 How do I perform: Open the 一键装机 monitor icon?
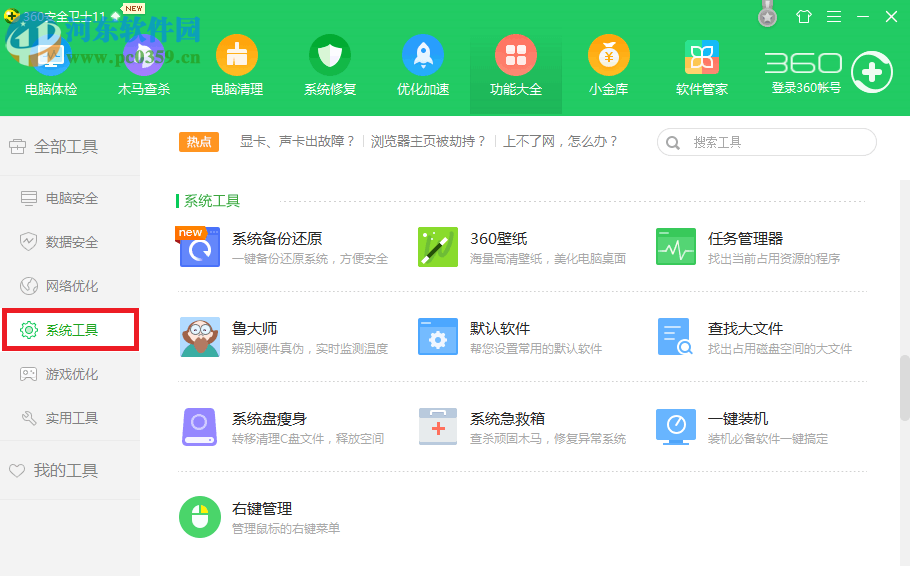pyautogui.click(x=675, y=427)
